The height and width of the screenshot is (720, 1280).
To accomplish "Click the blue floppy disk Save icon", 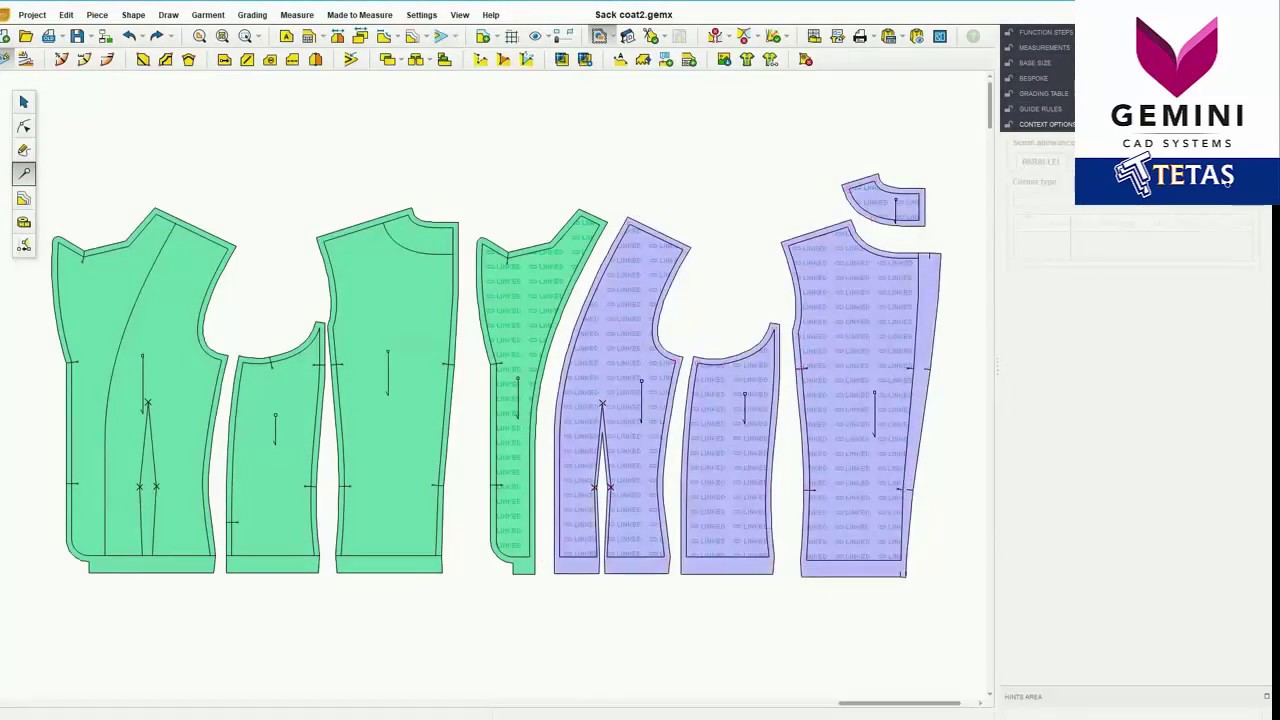I will (x=77, y=36).
